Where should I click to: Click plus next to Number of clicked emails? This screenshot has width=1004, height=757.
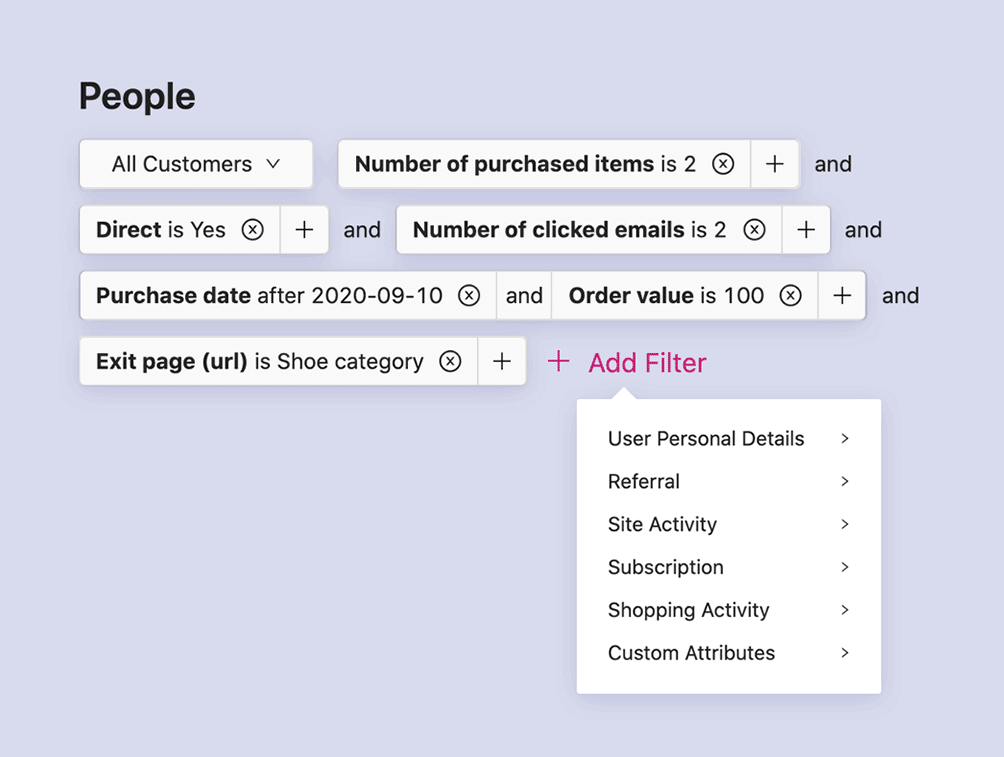tap(806, 230)
